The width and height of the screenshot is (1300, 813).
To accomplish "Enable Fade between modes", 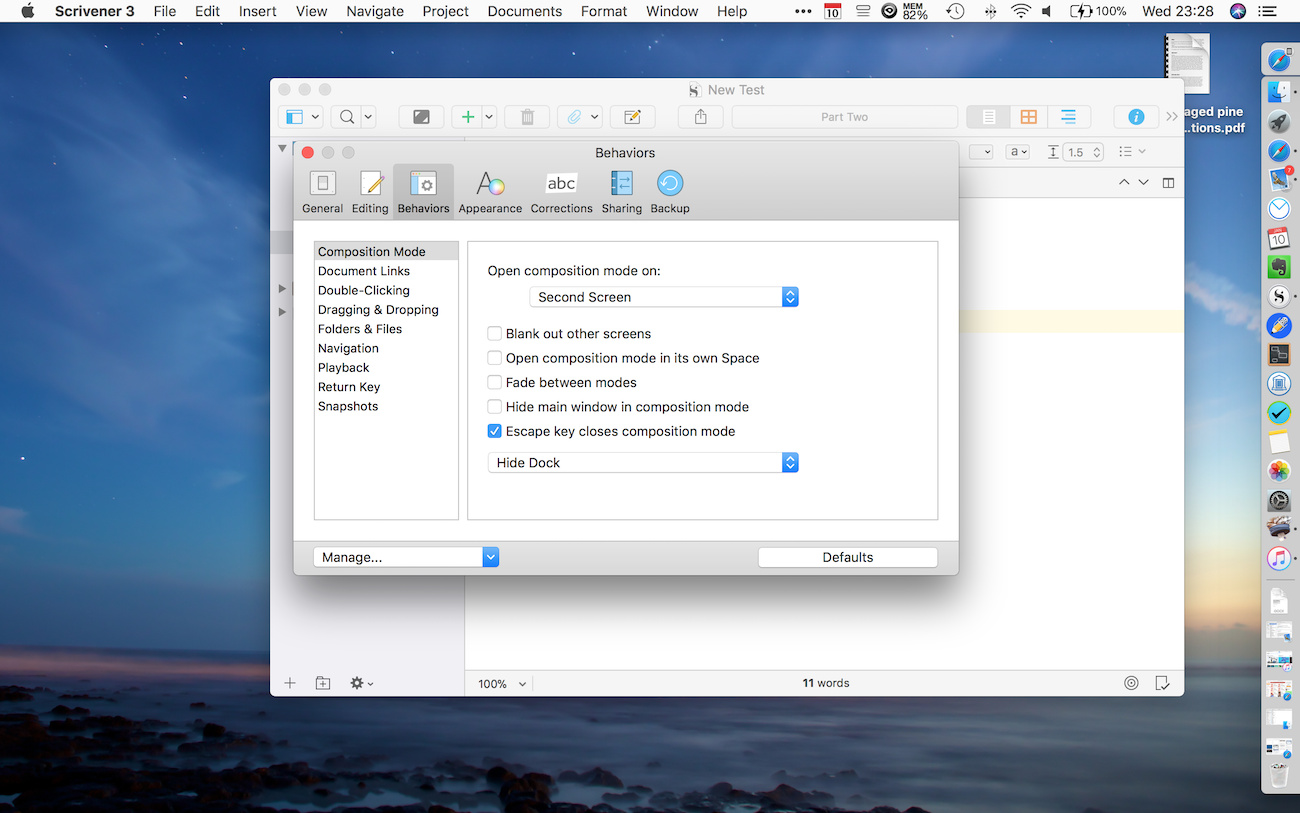I will [x=494, y=382].
